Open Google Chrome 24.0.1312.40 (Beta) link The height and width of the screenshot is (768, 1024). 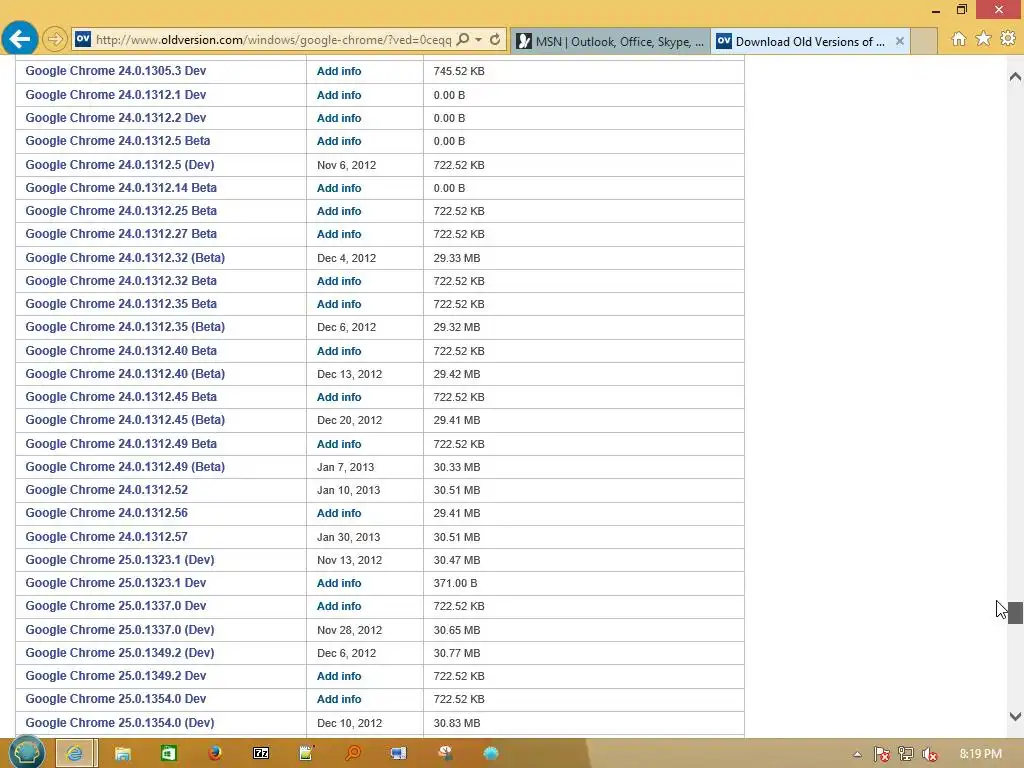[x=125, y=374]
